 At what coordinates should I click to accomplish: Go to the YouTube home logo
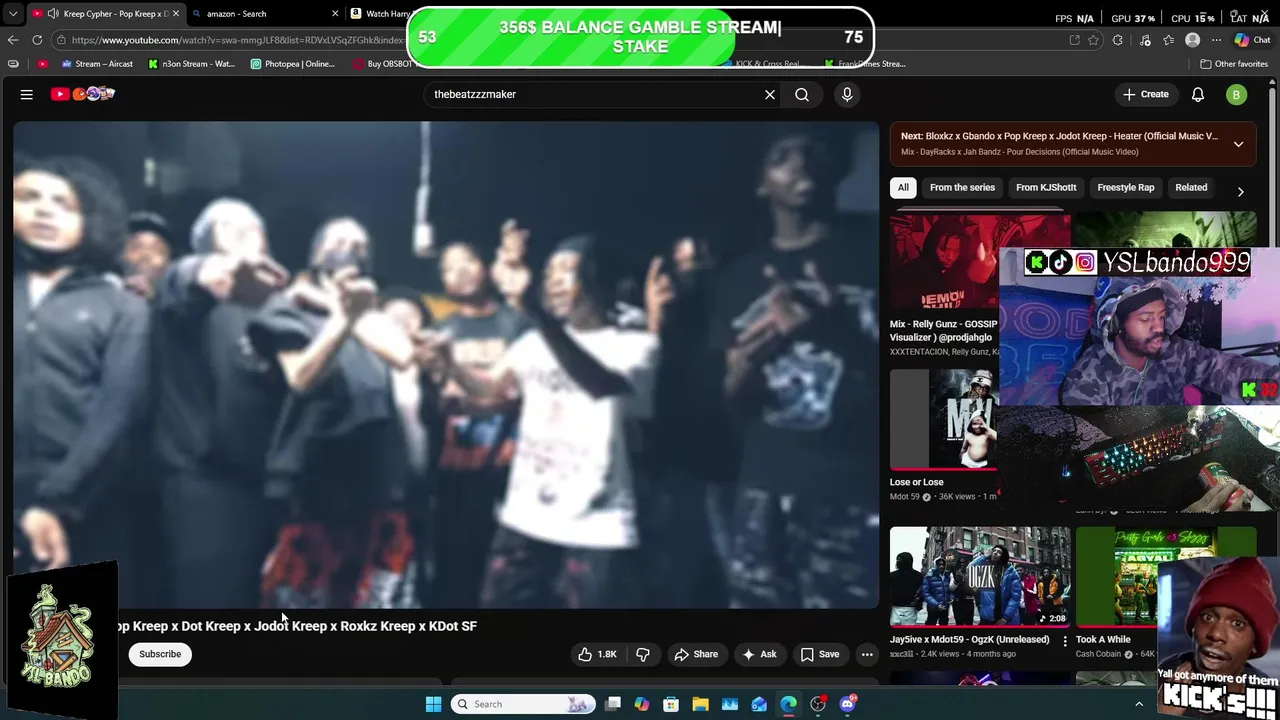coord(83,94)
